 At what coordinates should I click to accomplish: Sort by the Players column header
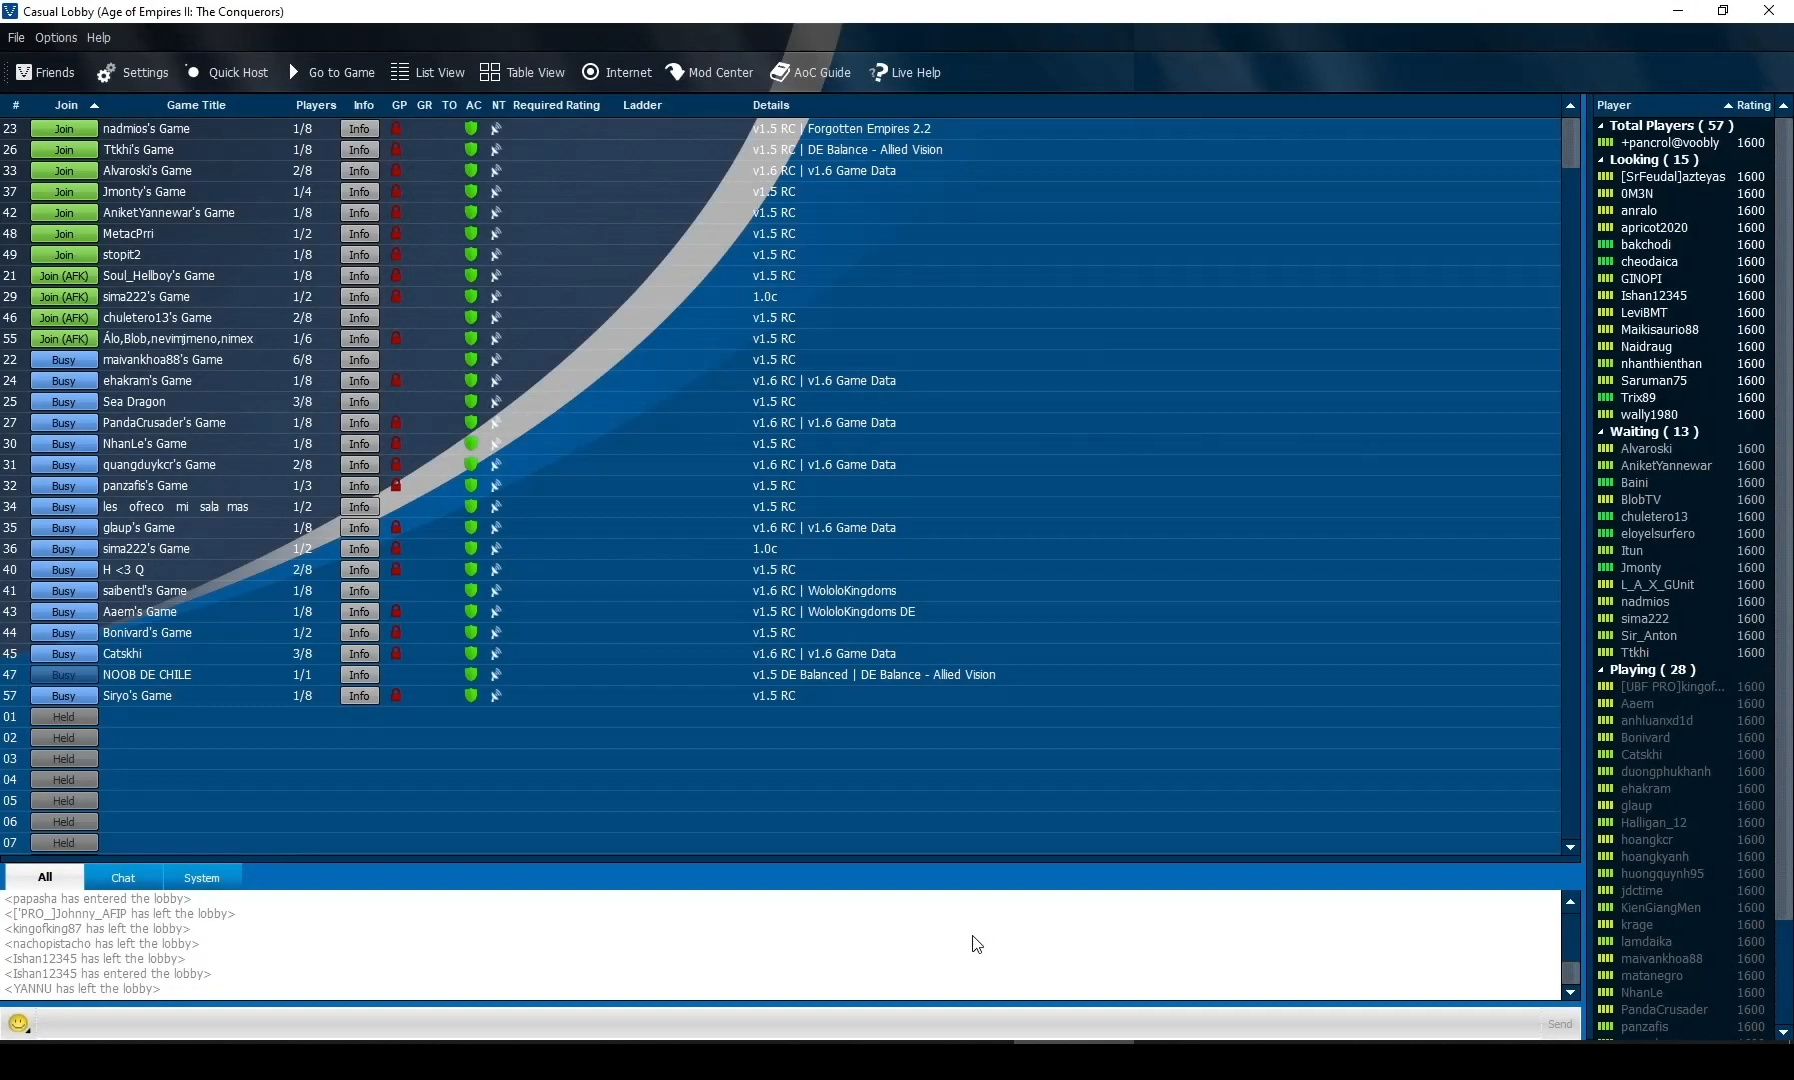coord(316,105)
